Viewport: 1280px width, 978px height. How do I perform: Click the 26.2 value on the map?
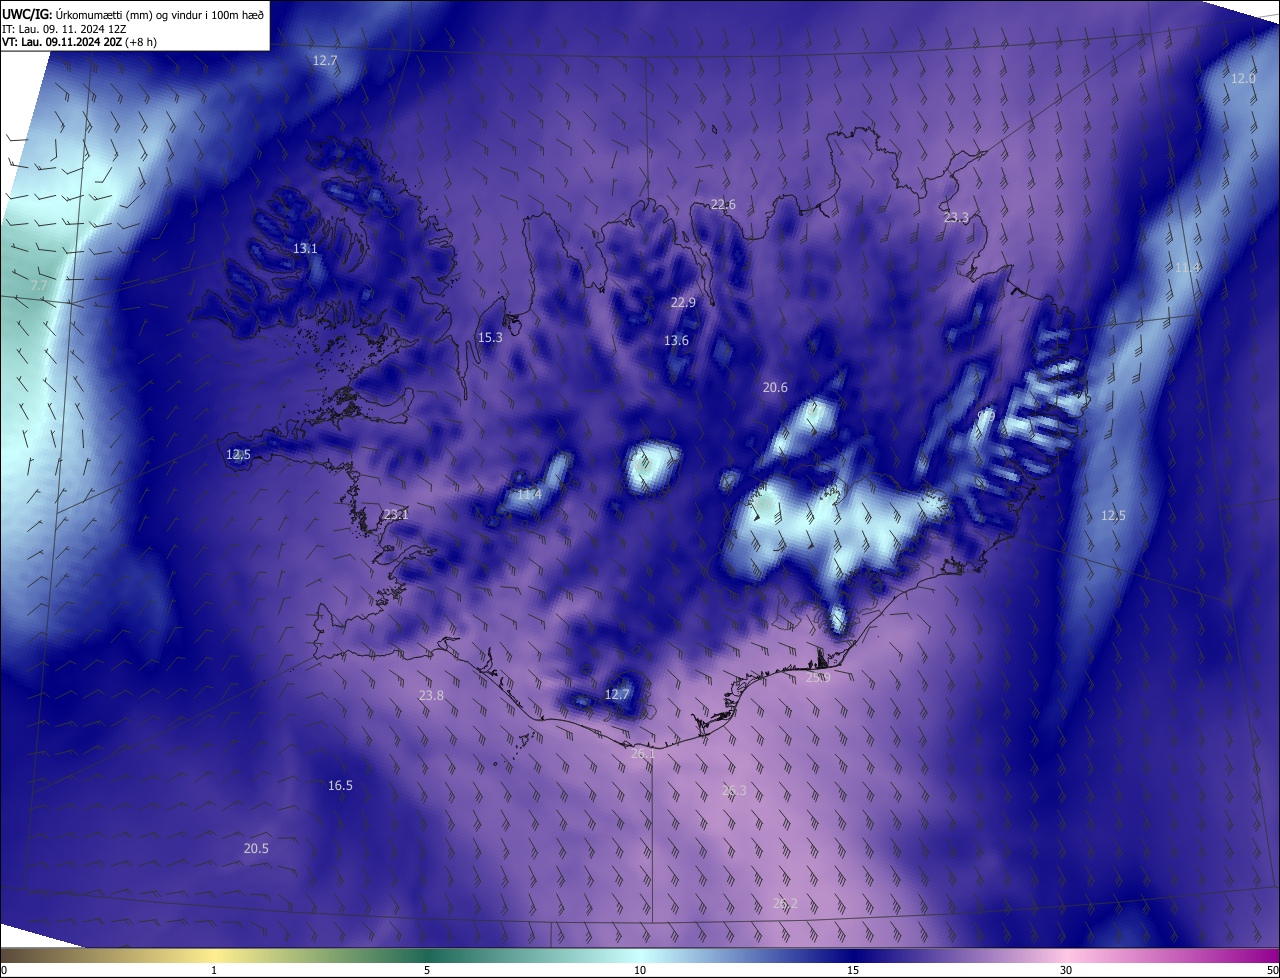pyautogui.click(x=786, y=903)
